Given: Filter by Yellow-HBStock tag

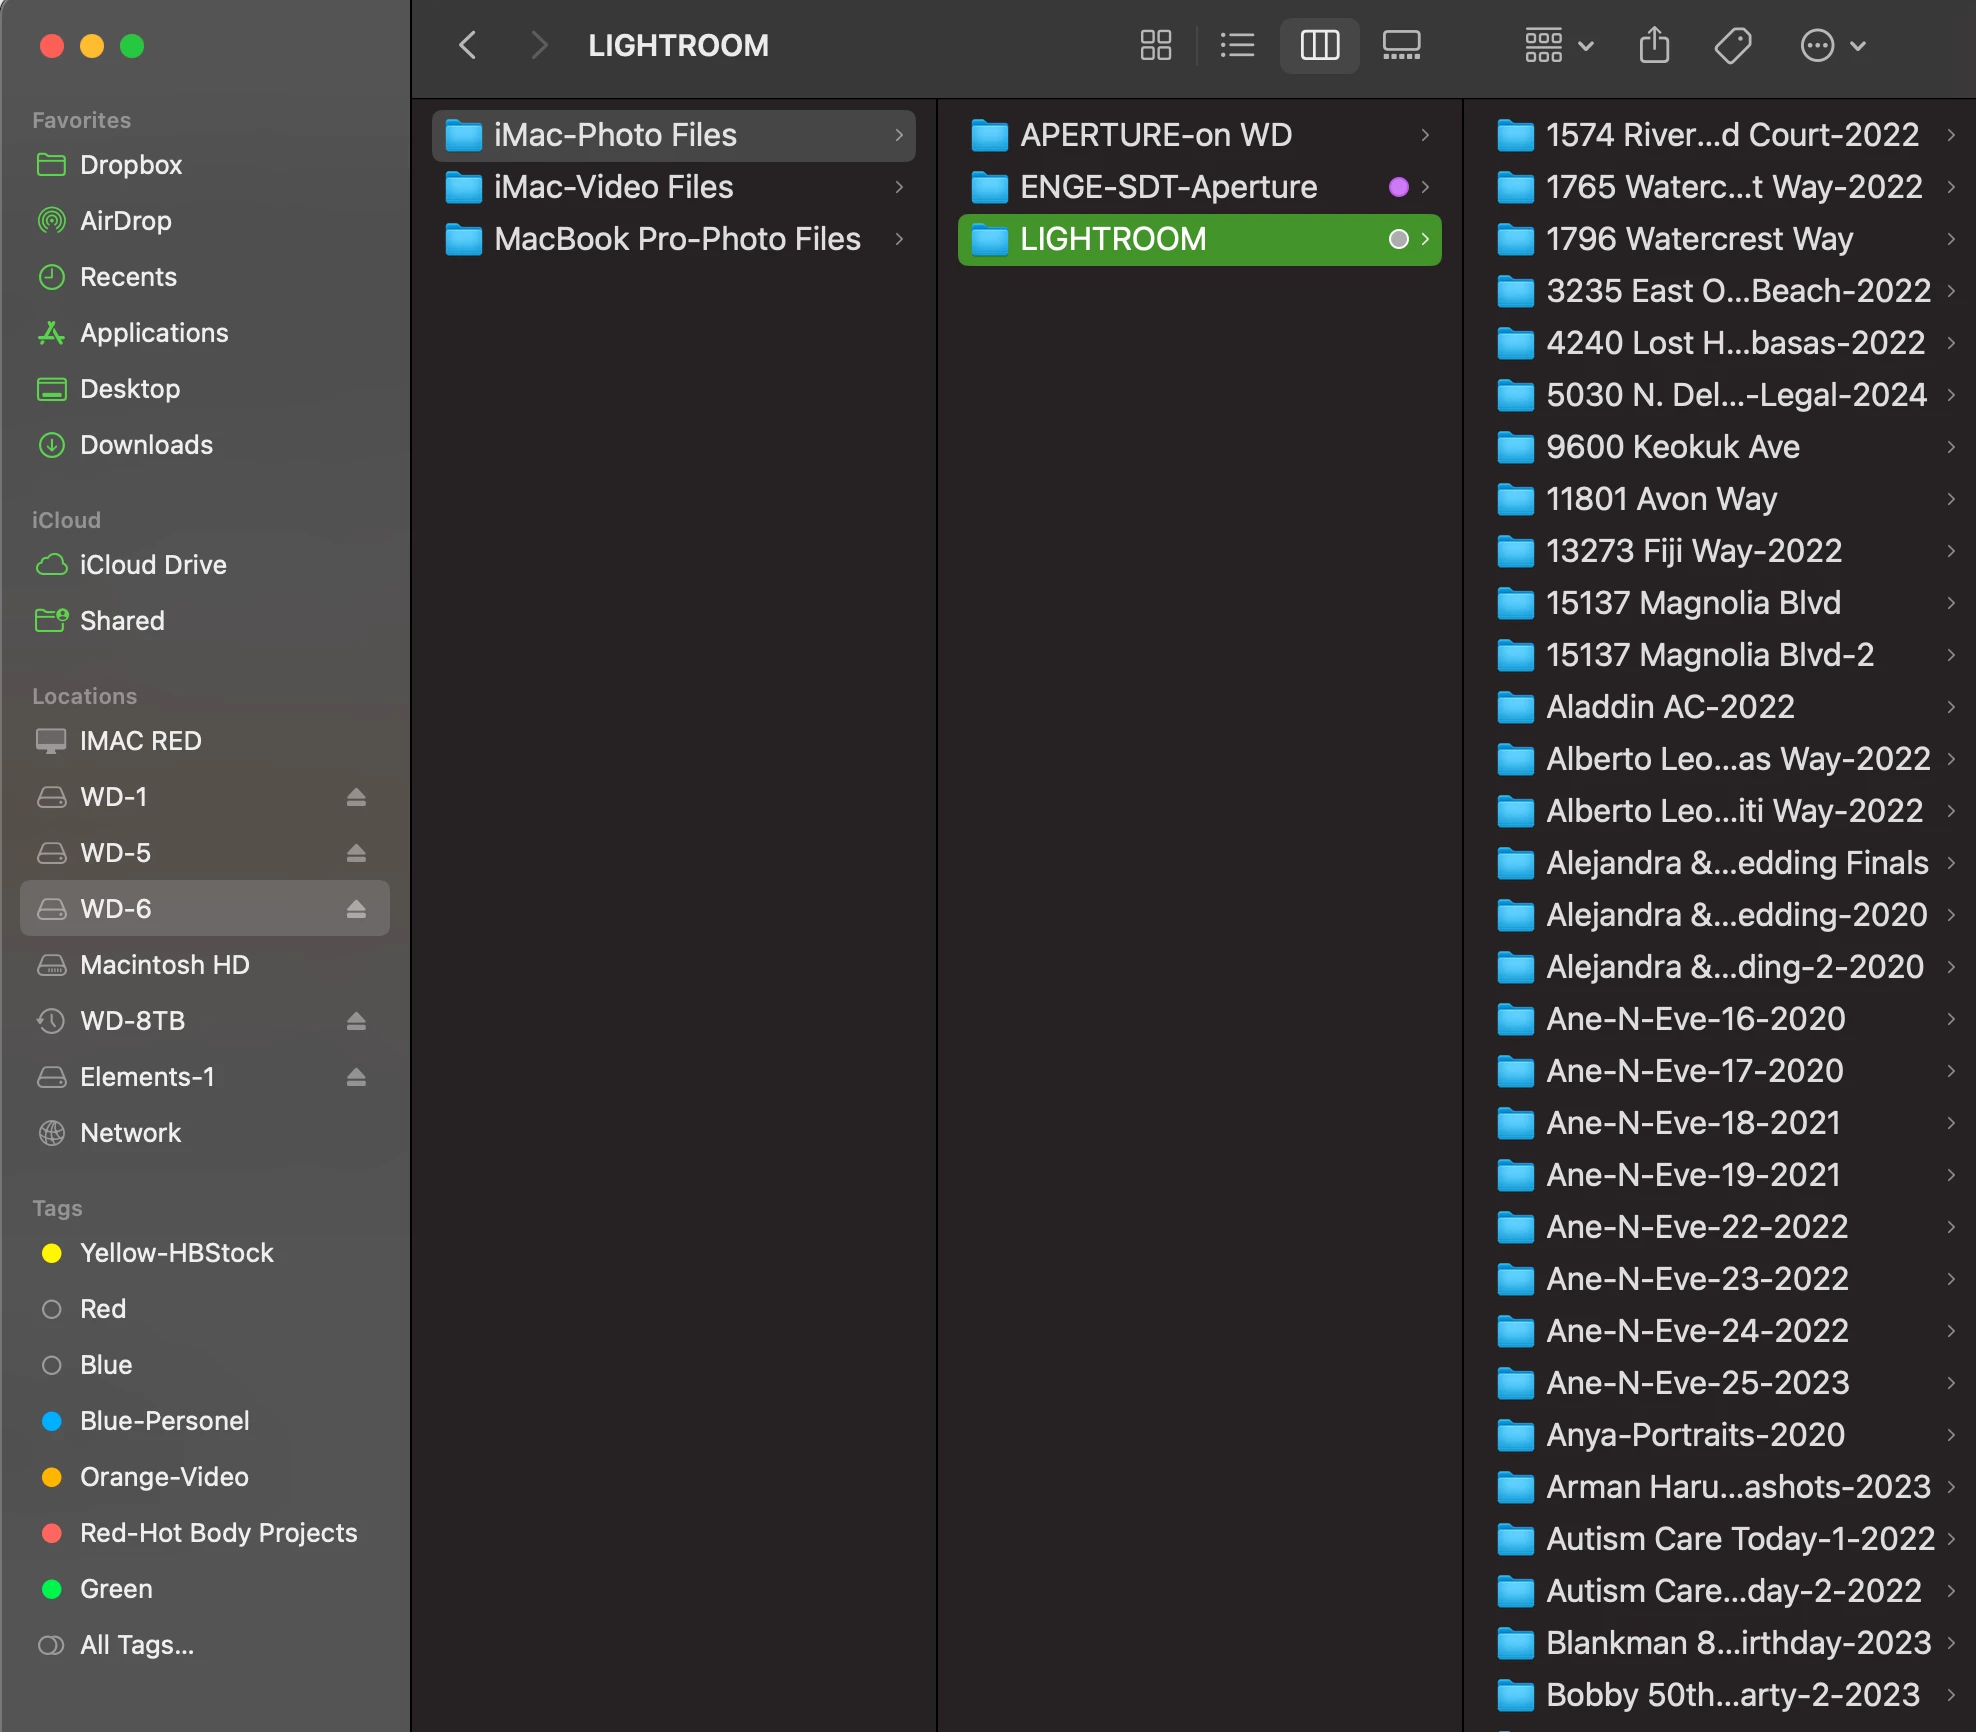Looking at the screenshot, I should click(x=176, y=1253).
